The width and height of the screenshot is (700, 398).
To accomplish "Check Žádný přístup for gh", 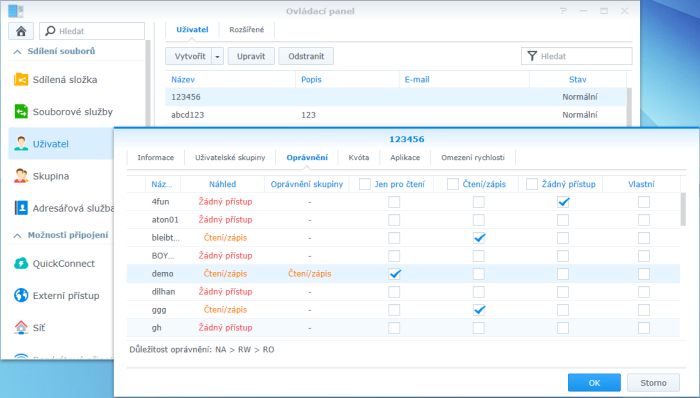I will pyautogui.click(x=563, y=328).
